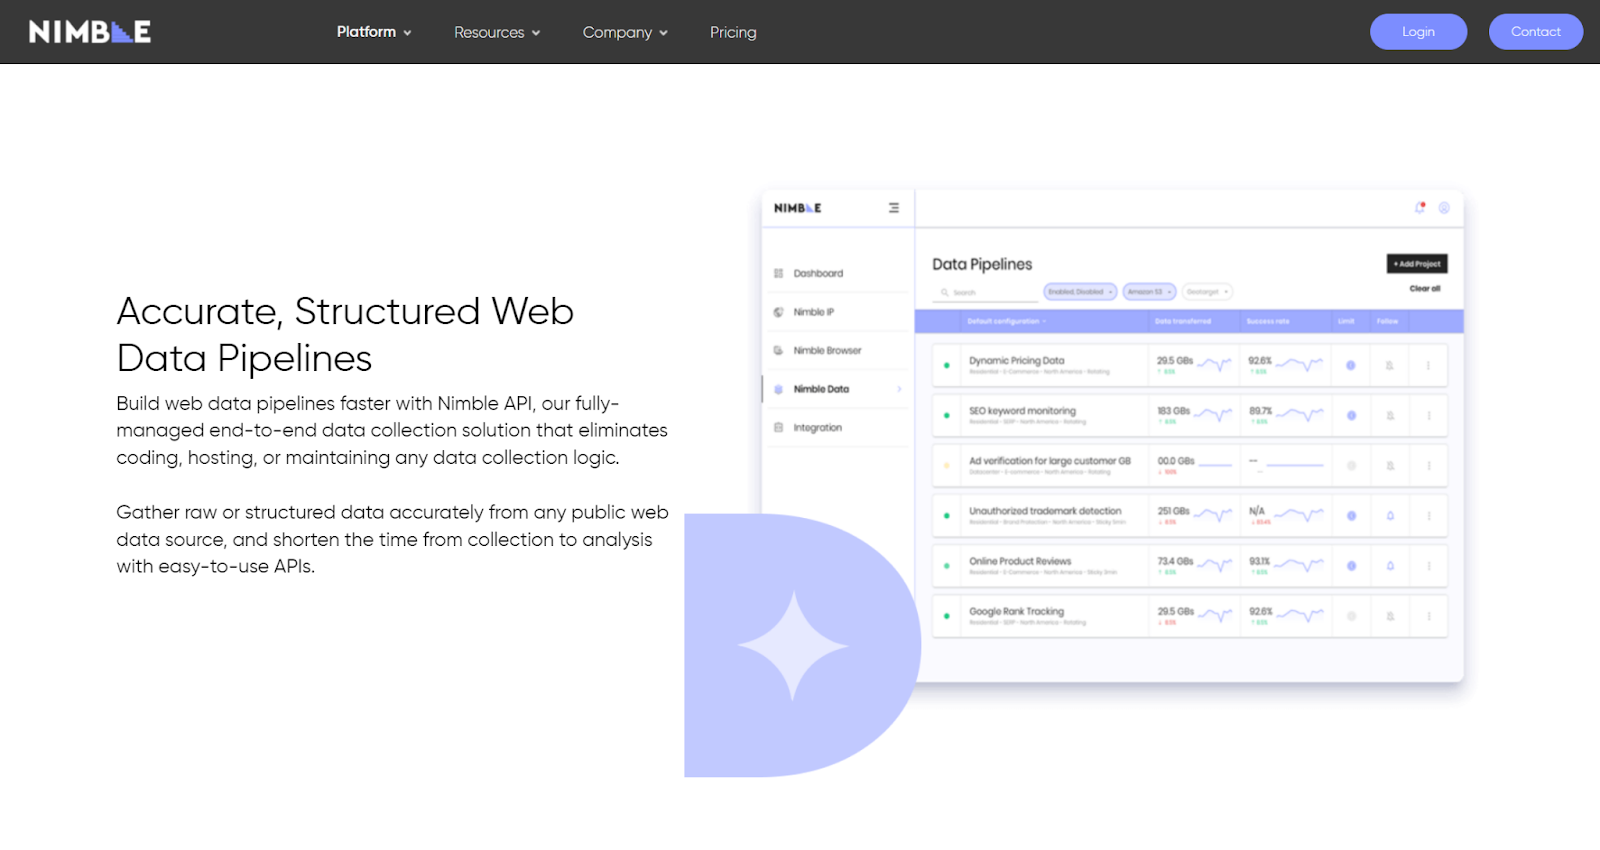Open the Amazon S3 filter dropdown

tap(1150, 292)
